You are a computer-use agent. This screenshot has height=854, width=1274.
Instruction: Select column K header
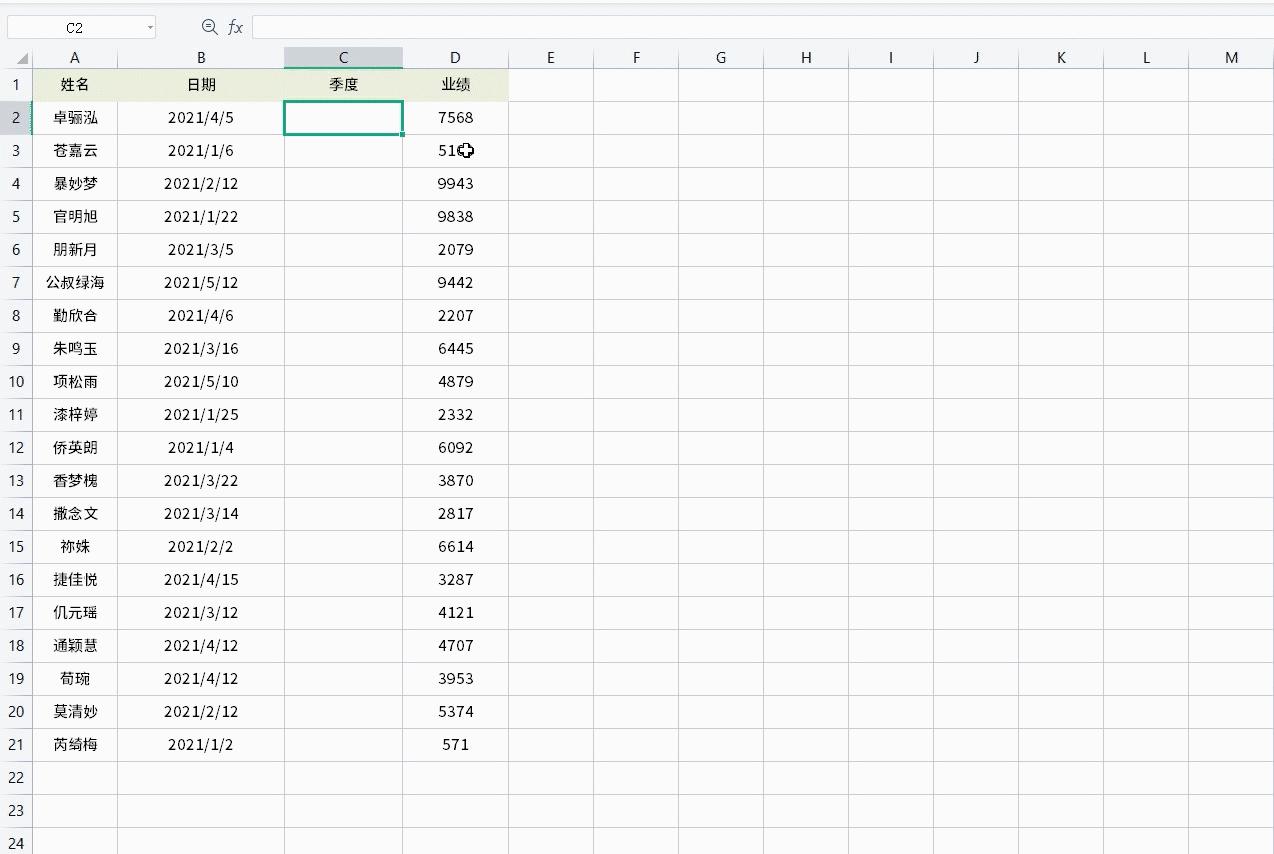coord(1061,58)
